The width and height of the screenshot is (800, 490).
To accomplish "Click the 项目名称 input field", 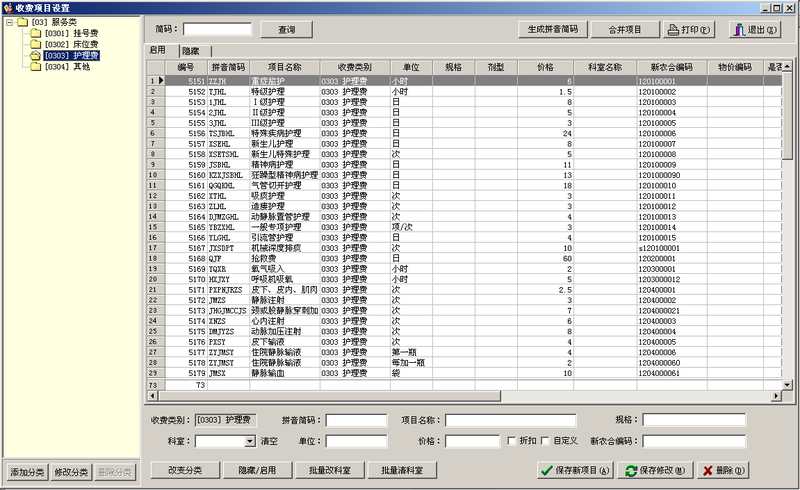I will click(511, 420).
